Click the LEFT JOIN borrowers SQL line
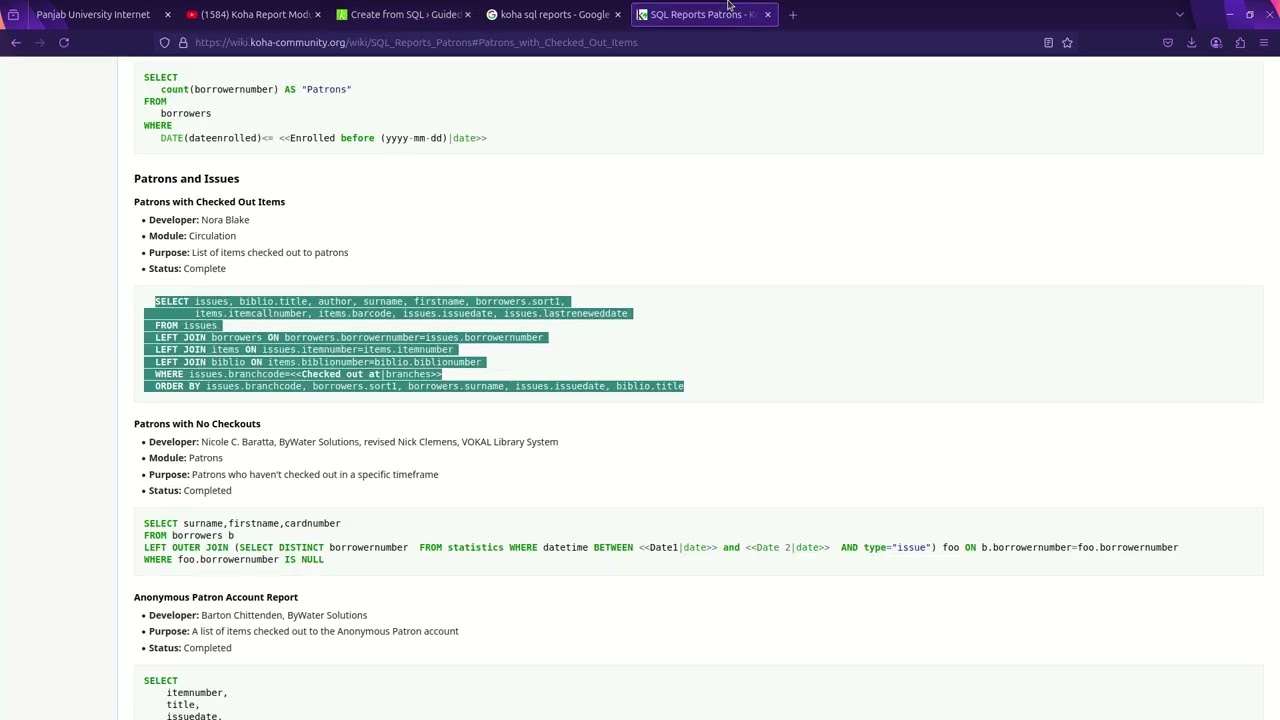 (x=349, y=338)
